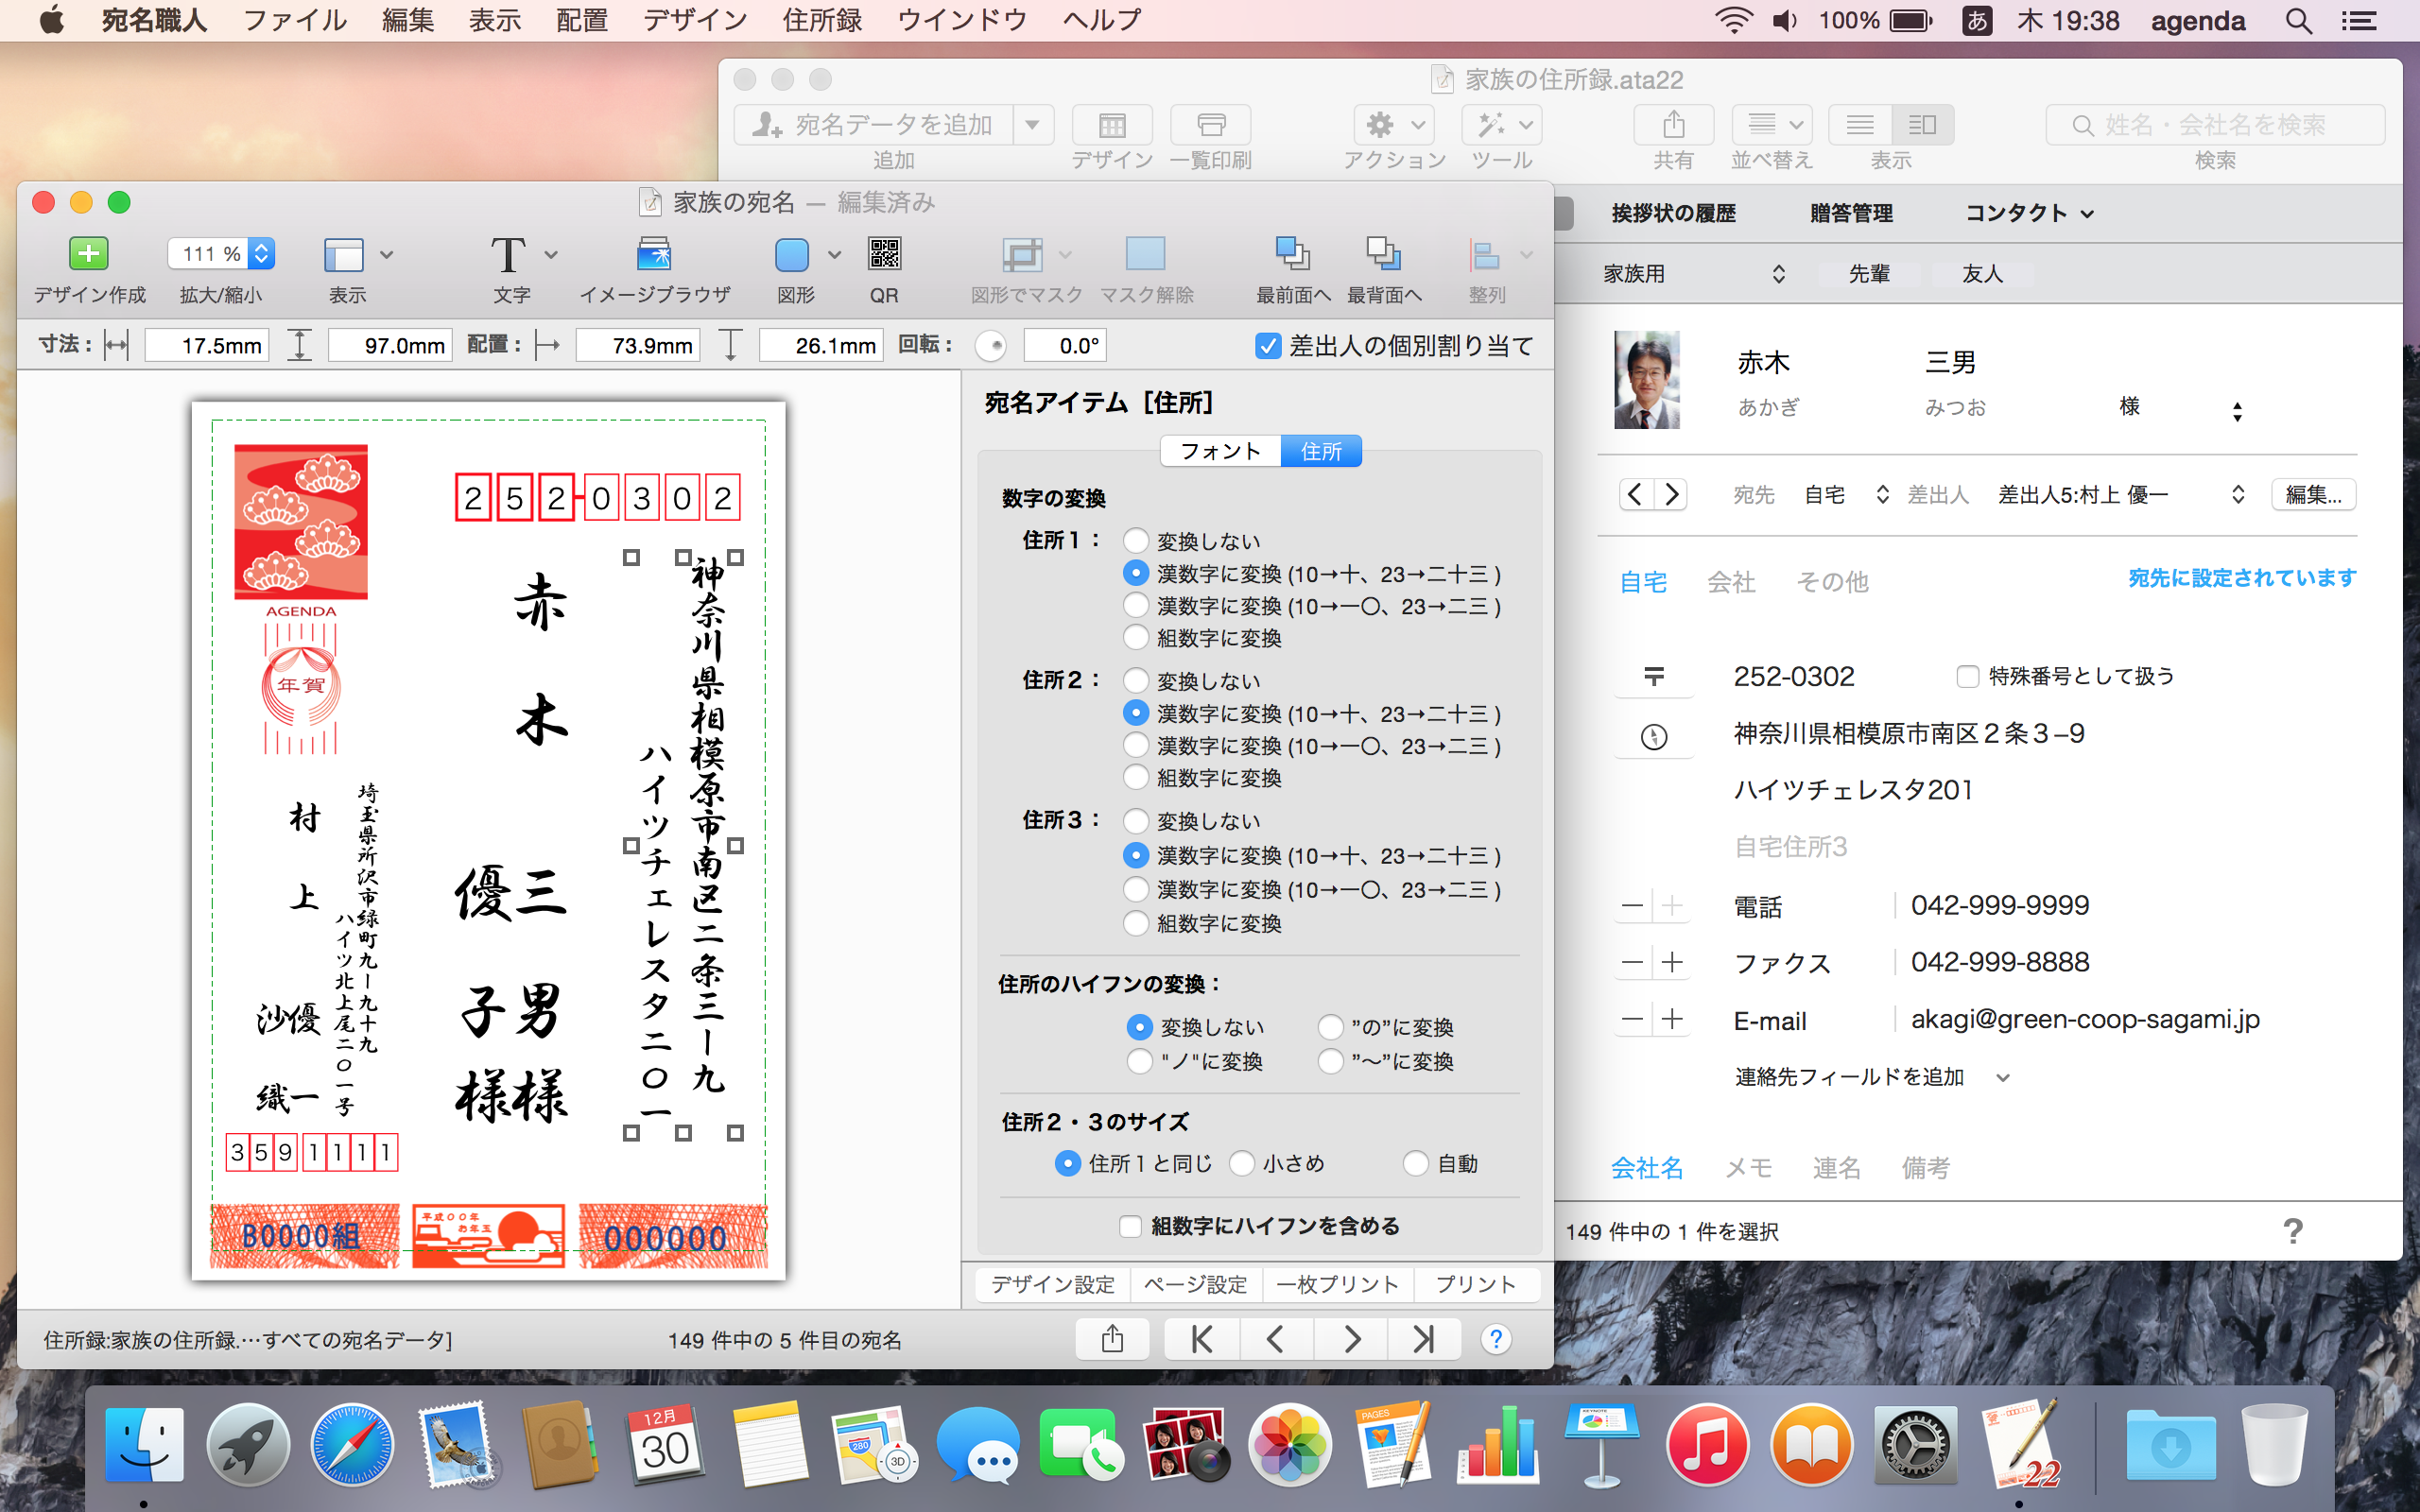Toggle 差出人の個別割り当て checkbox

(x=1267, y=346)
